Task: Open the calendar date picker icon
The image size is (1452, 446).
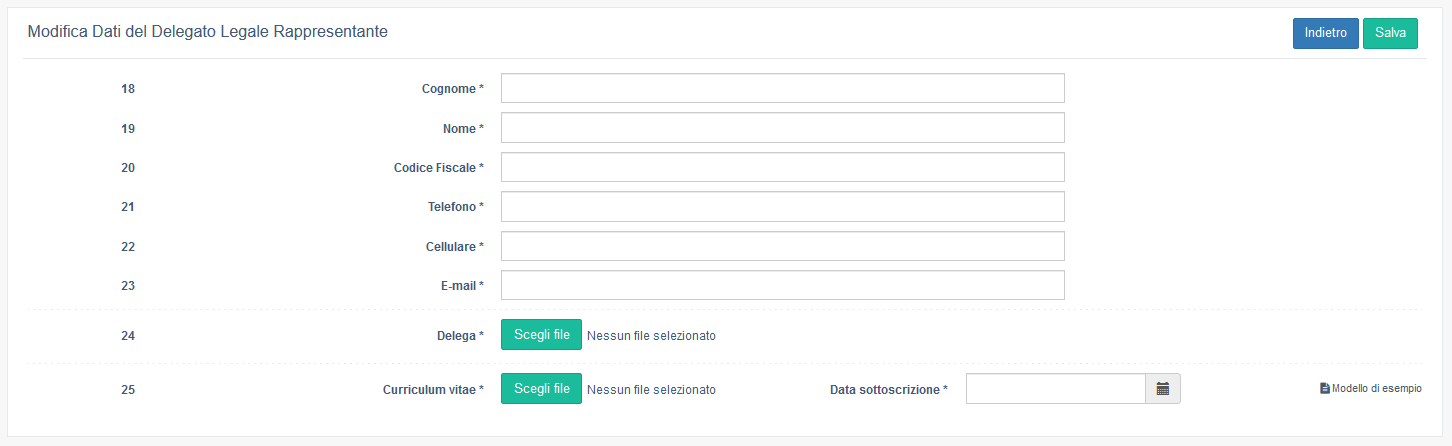Action: pos(1163,389)
